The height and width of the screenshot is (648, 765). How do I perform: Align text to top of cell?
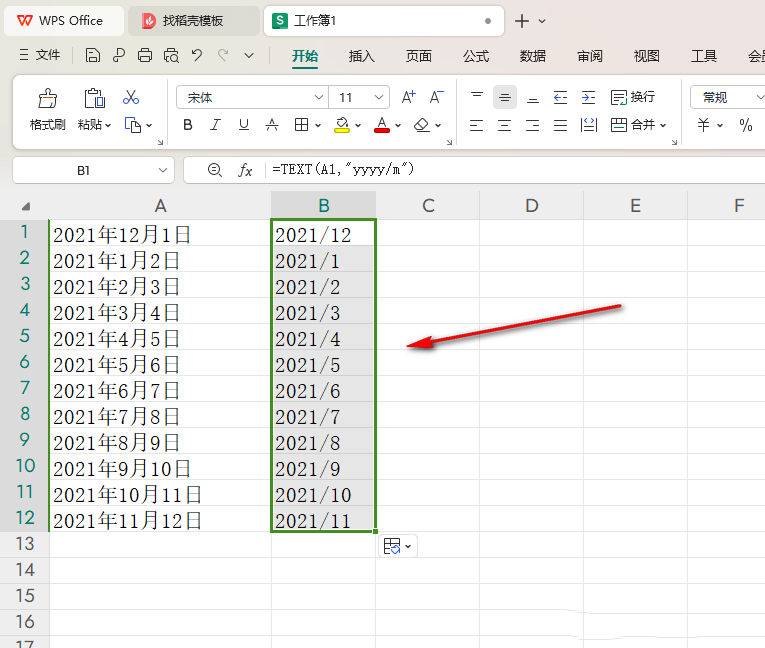477,97
